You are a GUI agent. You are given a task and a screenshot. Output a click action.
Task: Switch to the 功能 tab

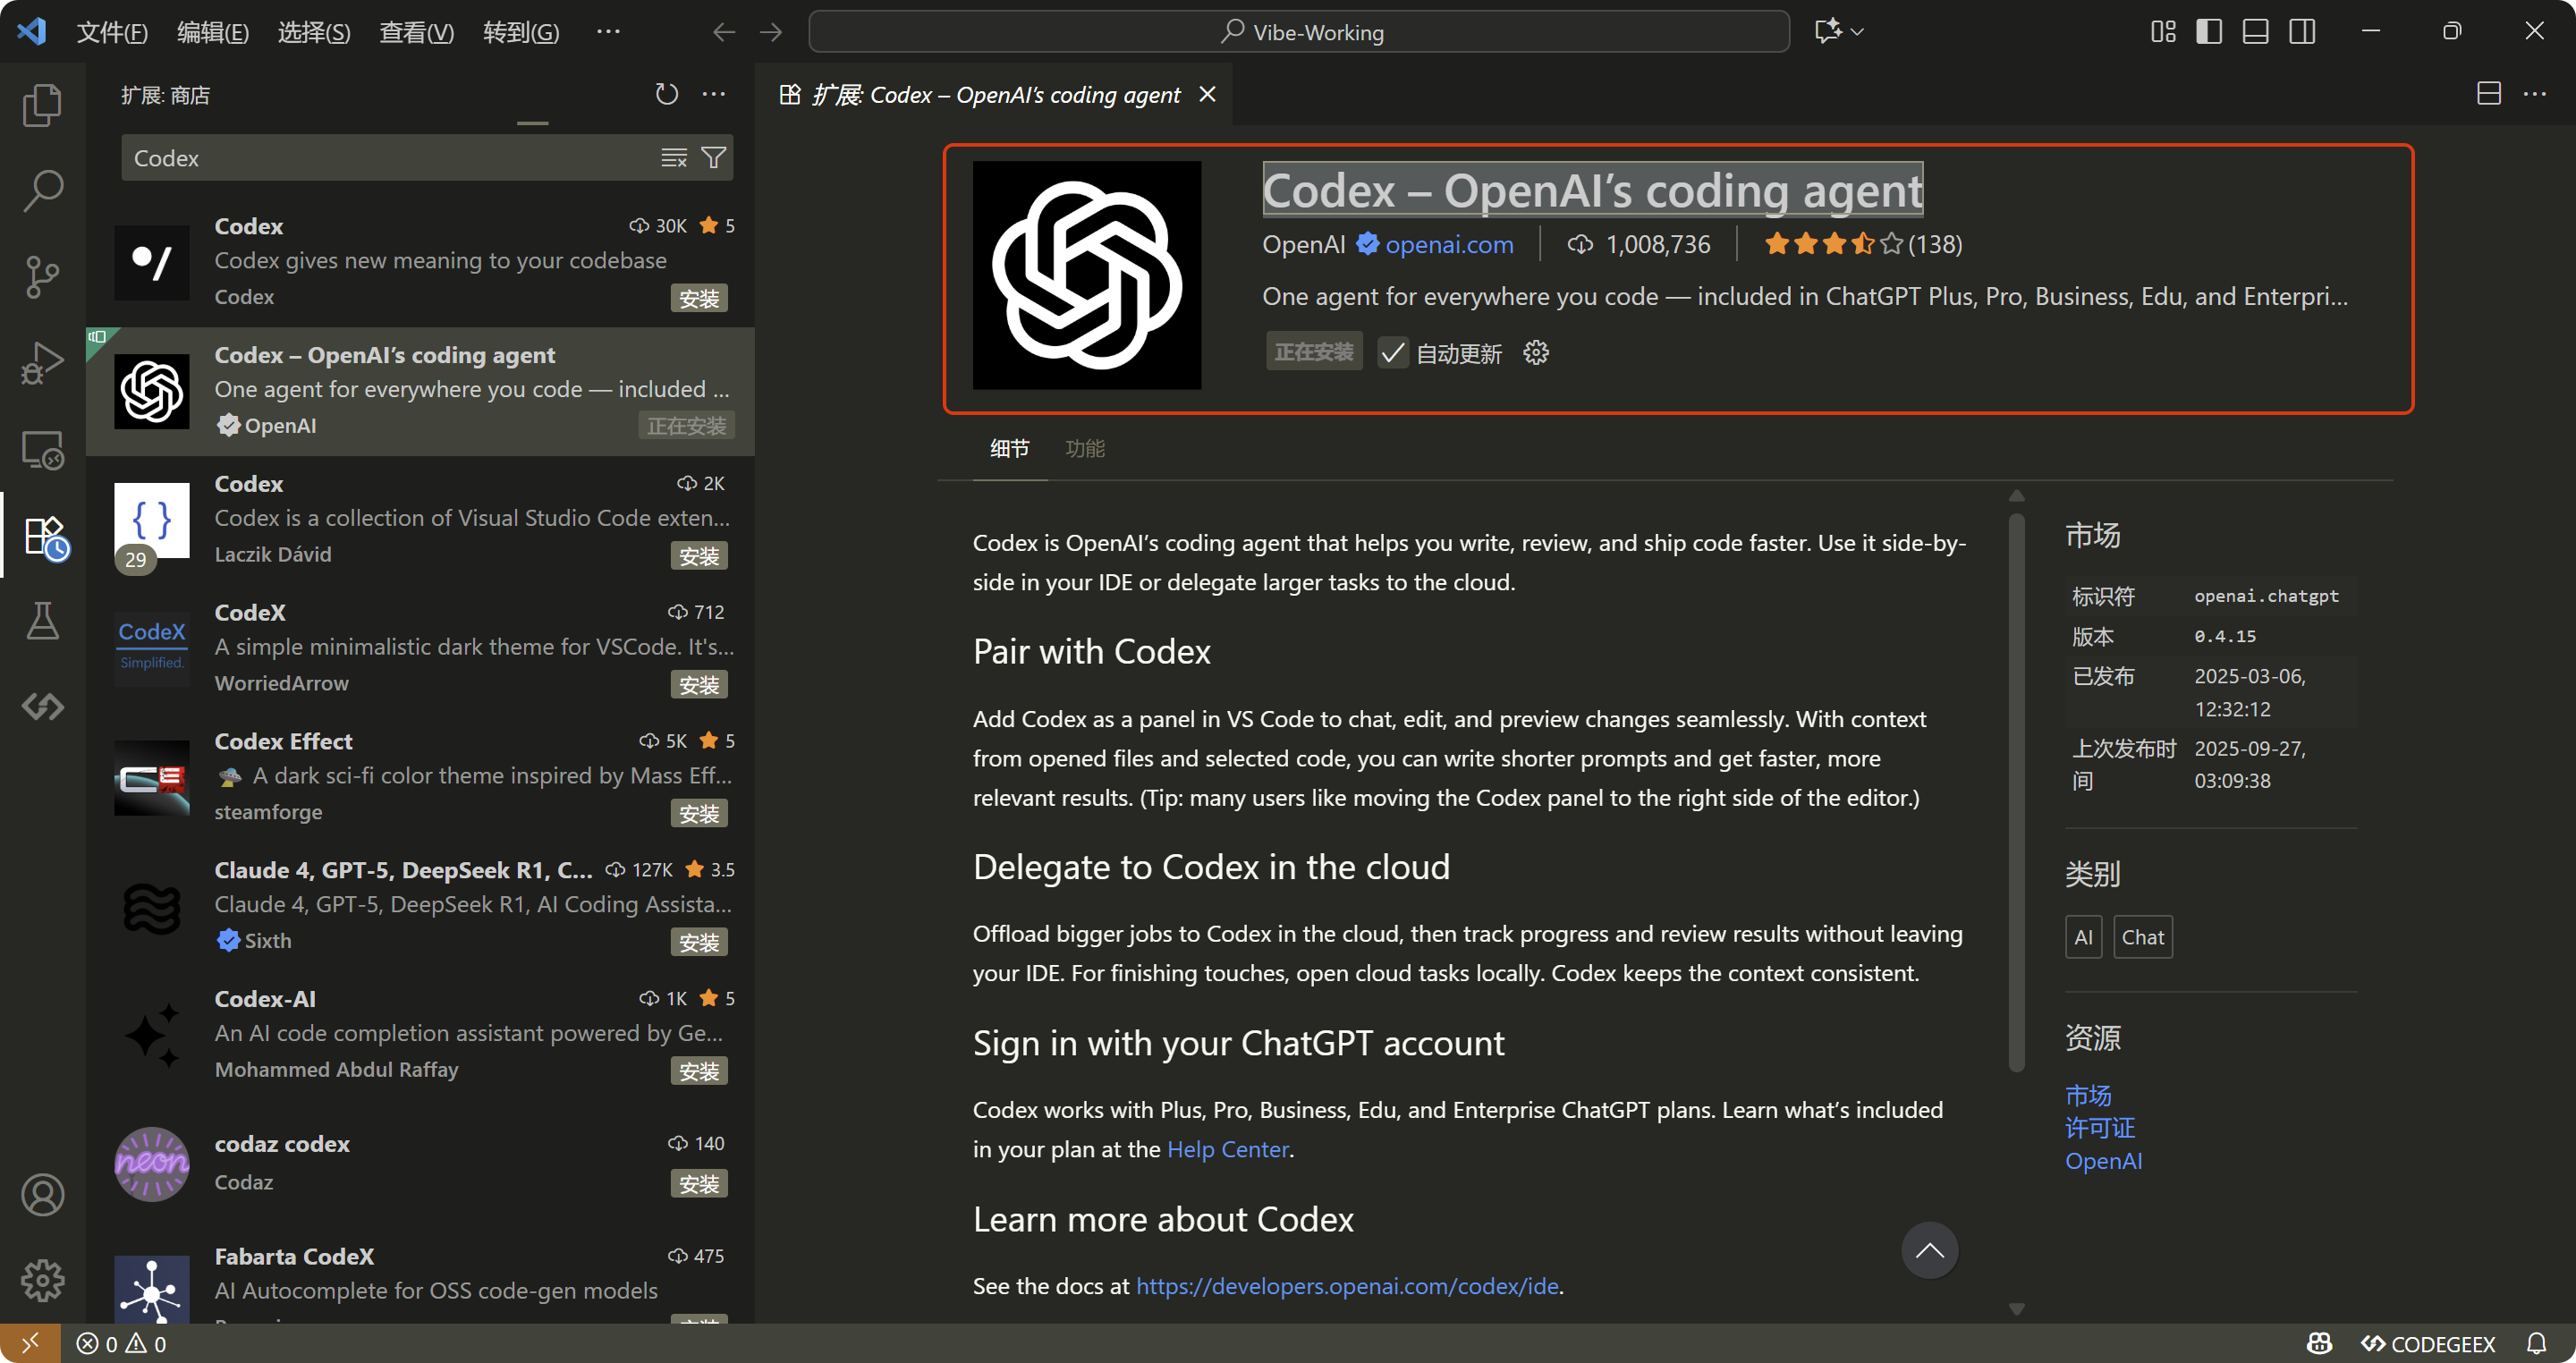[x=1084, y=448]
